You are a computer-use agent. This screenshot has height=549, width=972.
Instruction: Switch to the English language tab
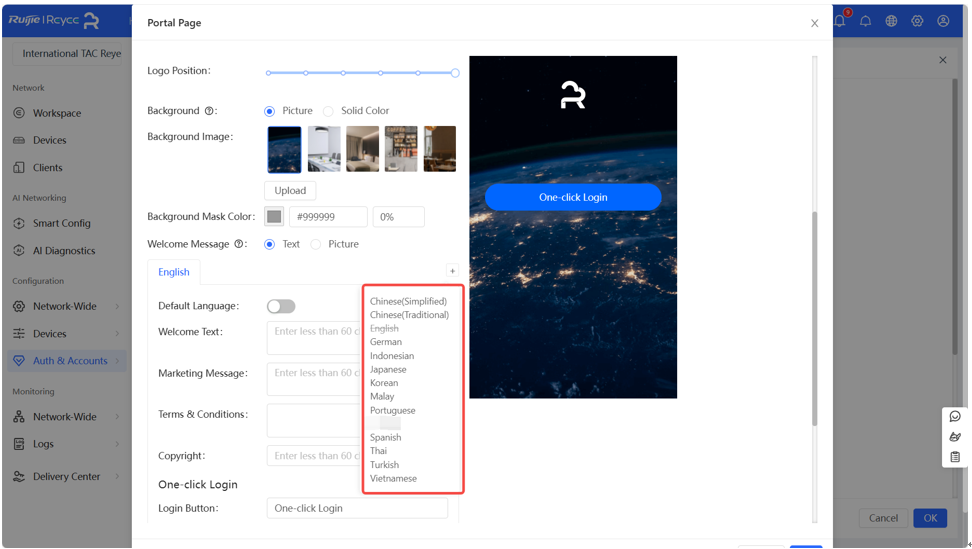(174, 272)
